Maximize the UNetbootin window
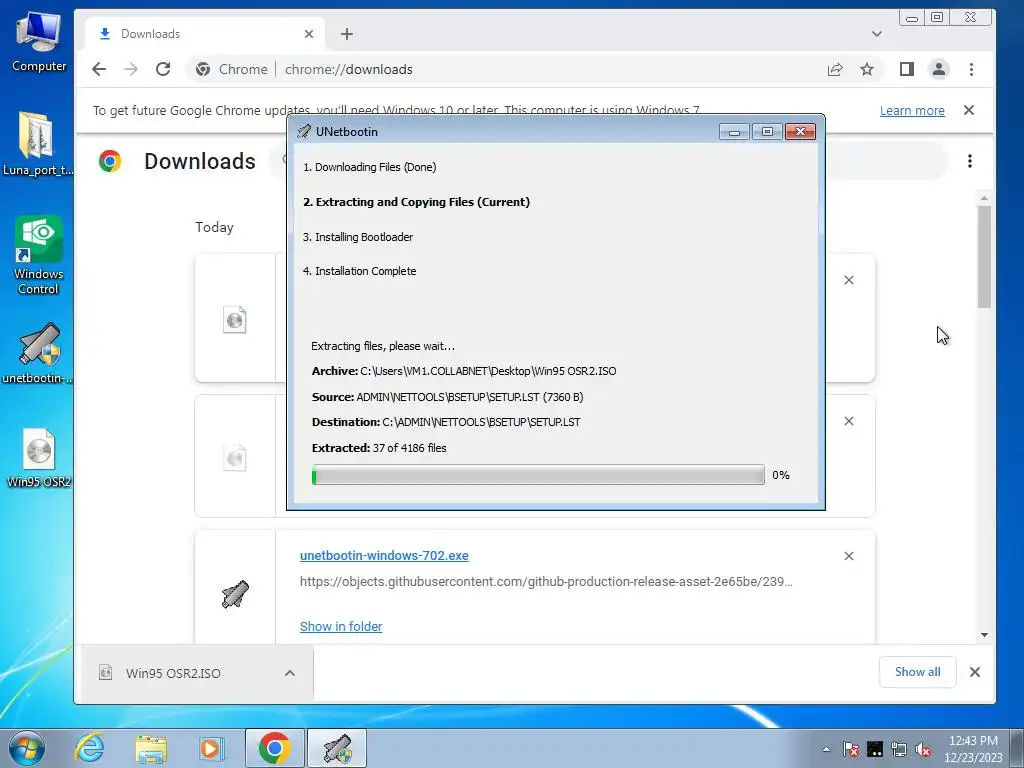1024x768 pixels. click(x=767, y=132)
